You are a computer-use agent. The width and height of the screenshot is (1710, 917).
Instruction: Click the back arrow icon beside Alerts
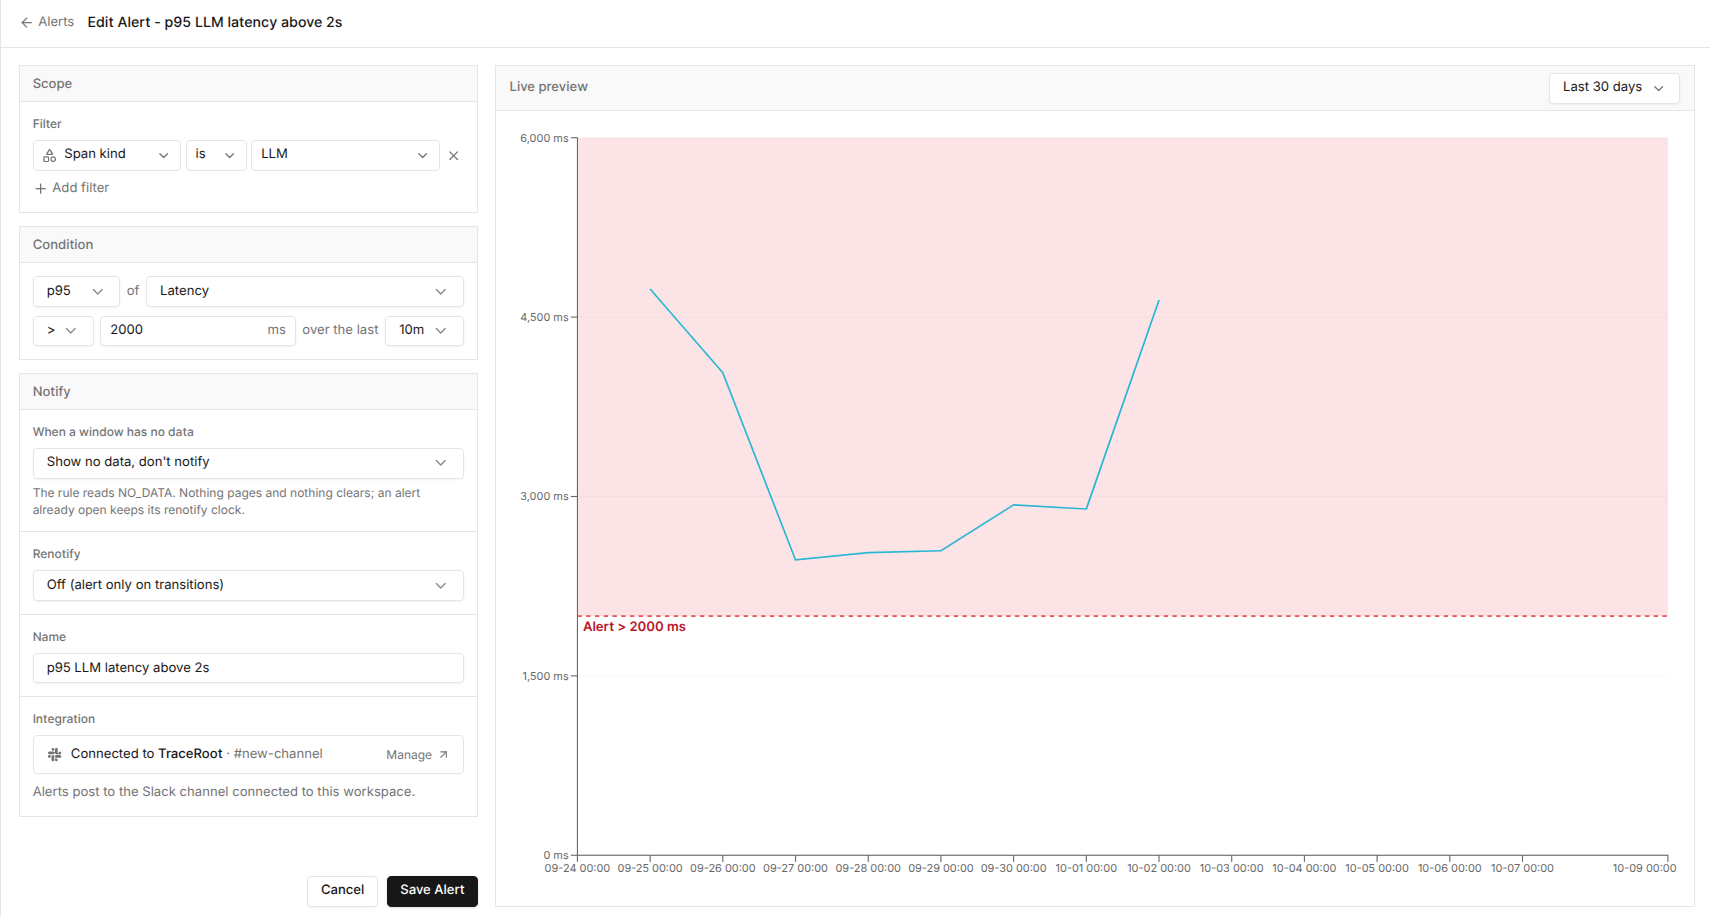point(26,22)
